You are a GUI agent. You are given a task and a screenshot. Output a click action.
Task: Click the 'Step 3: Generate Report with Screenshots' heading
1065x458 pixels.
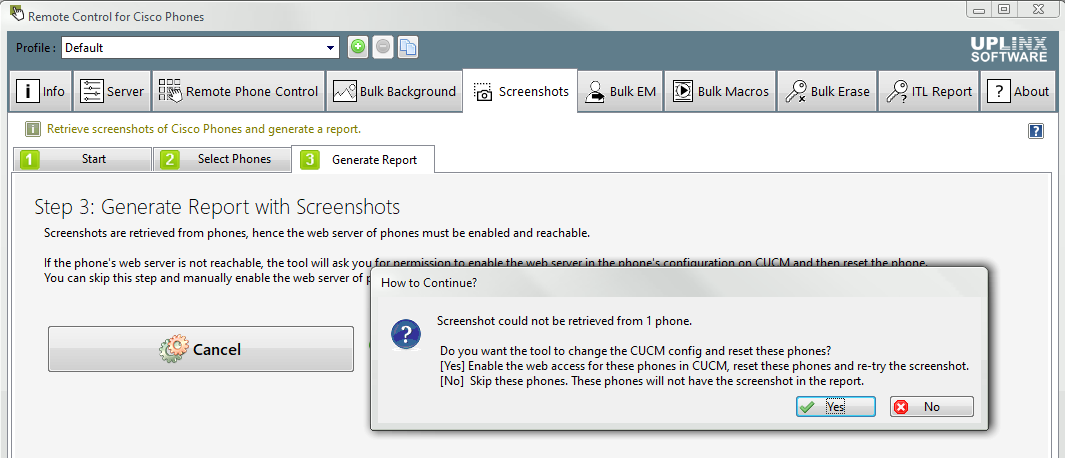[217, 207]
